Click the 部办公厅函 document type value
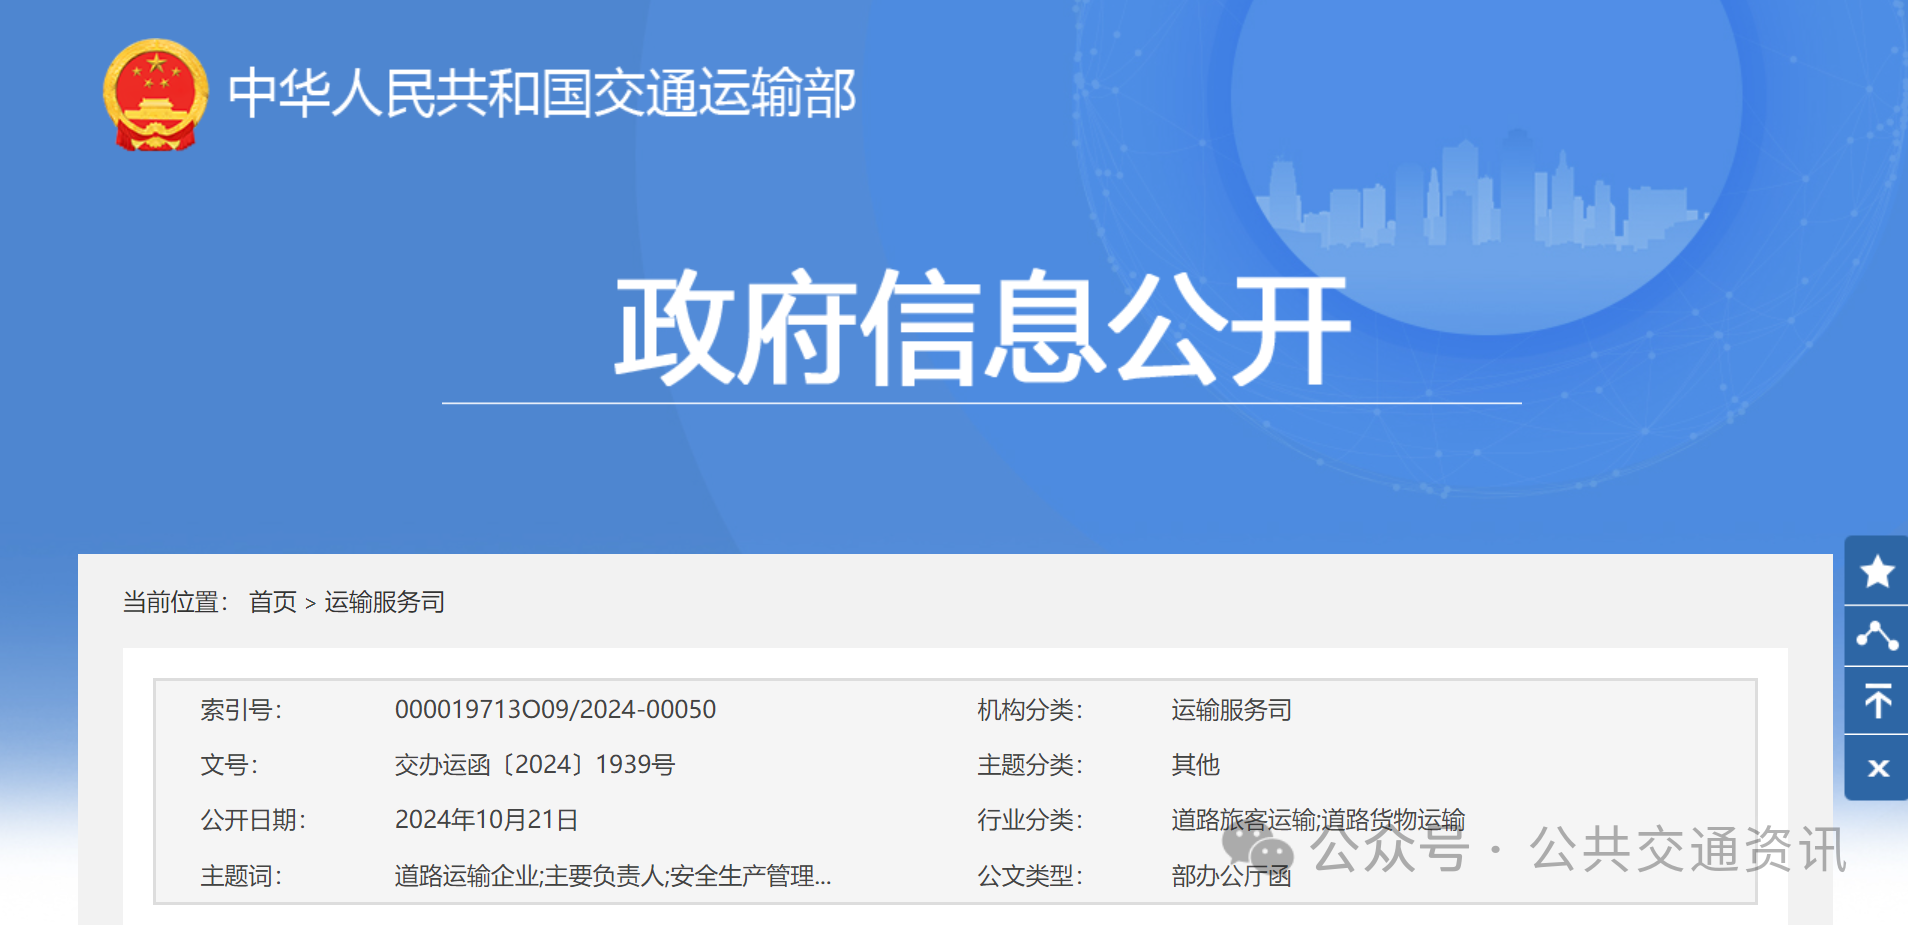Viewport: 1908px width, 925px height. pyautogui.click(x=1231, y=877)
